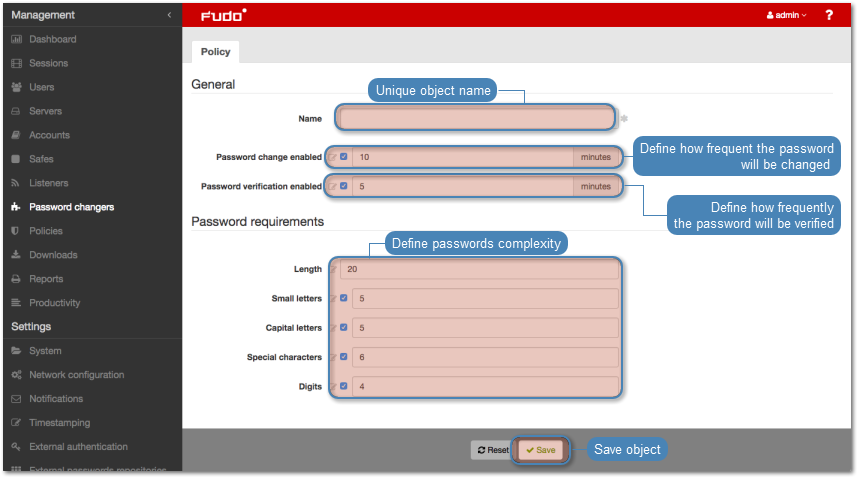Open help via the question mark icon

[x=829, y=15]
